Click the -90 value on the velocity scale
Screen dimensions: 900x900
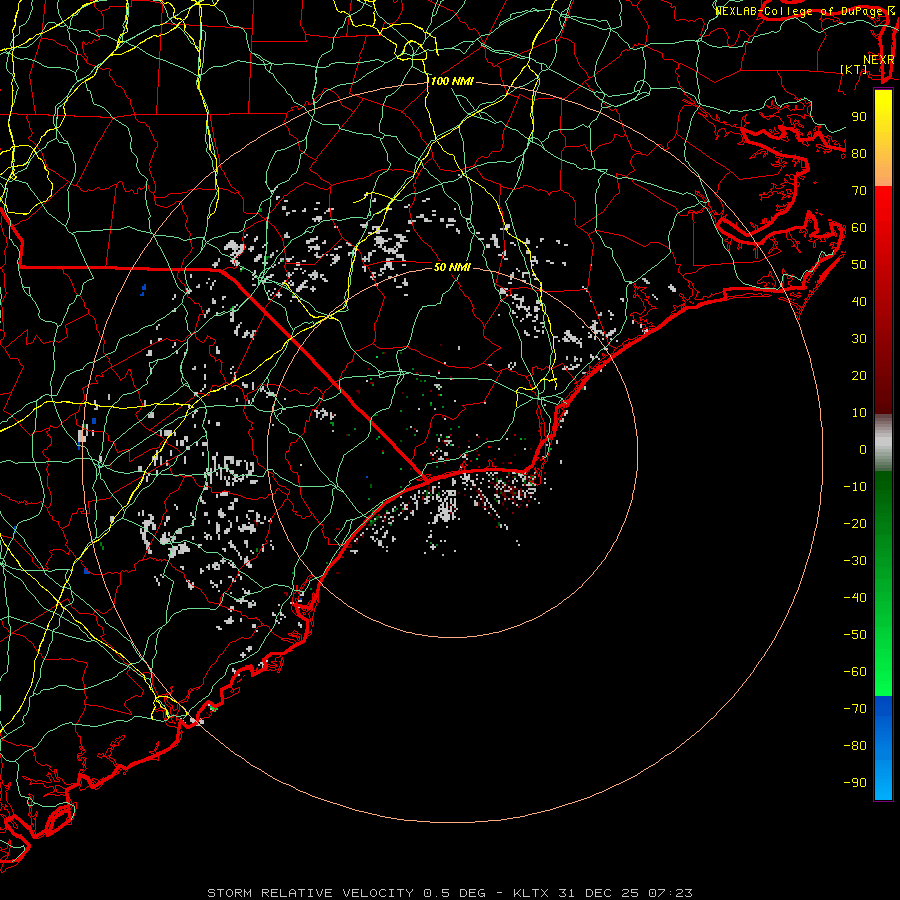[856, 783]
